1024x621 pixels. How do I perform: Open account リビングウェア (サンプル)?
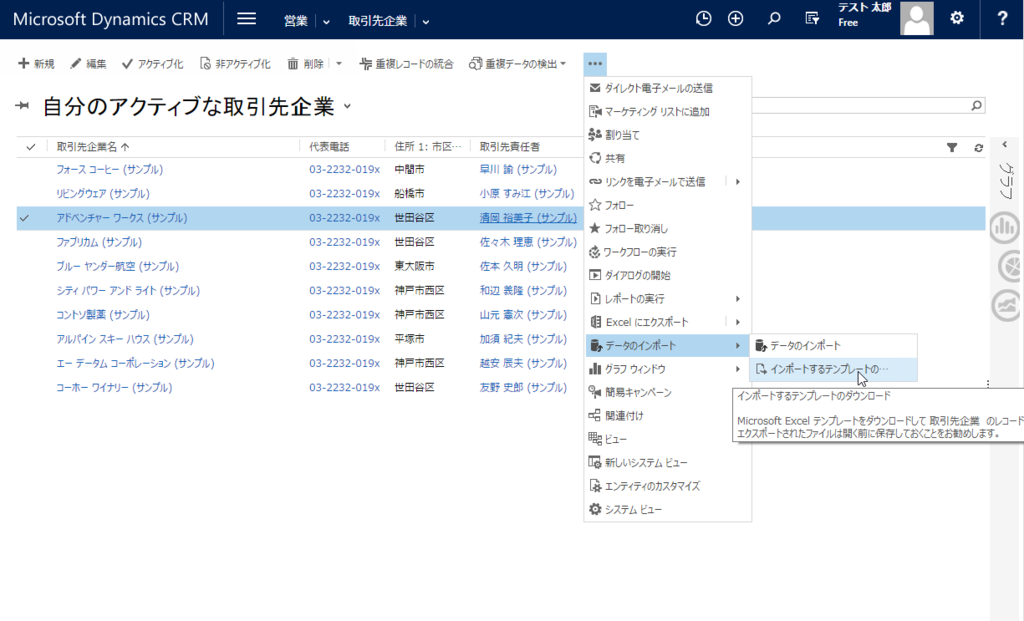point(103,193)
